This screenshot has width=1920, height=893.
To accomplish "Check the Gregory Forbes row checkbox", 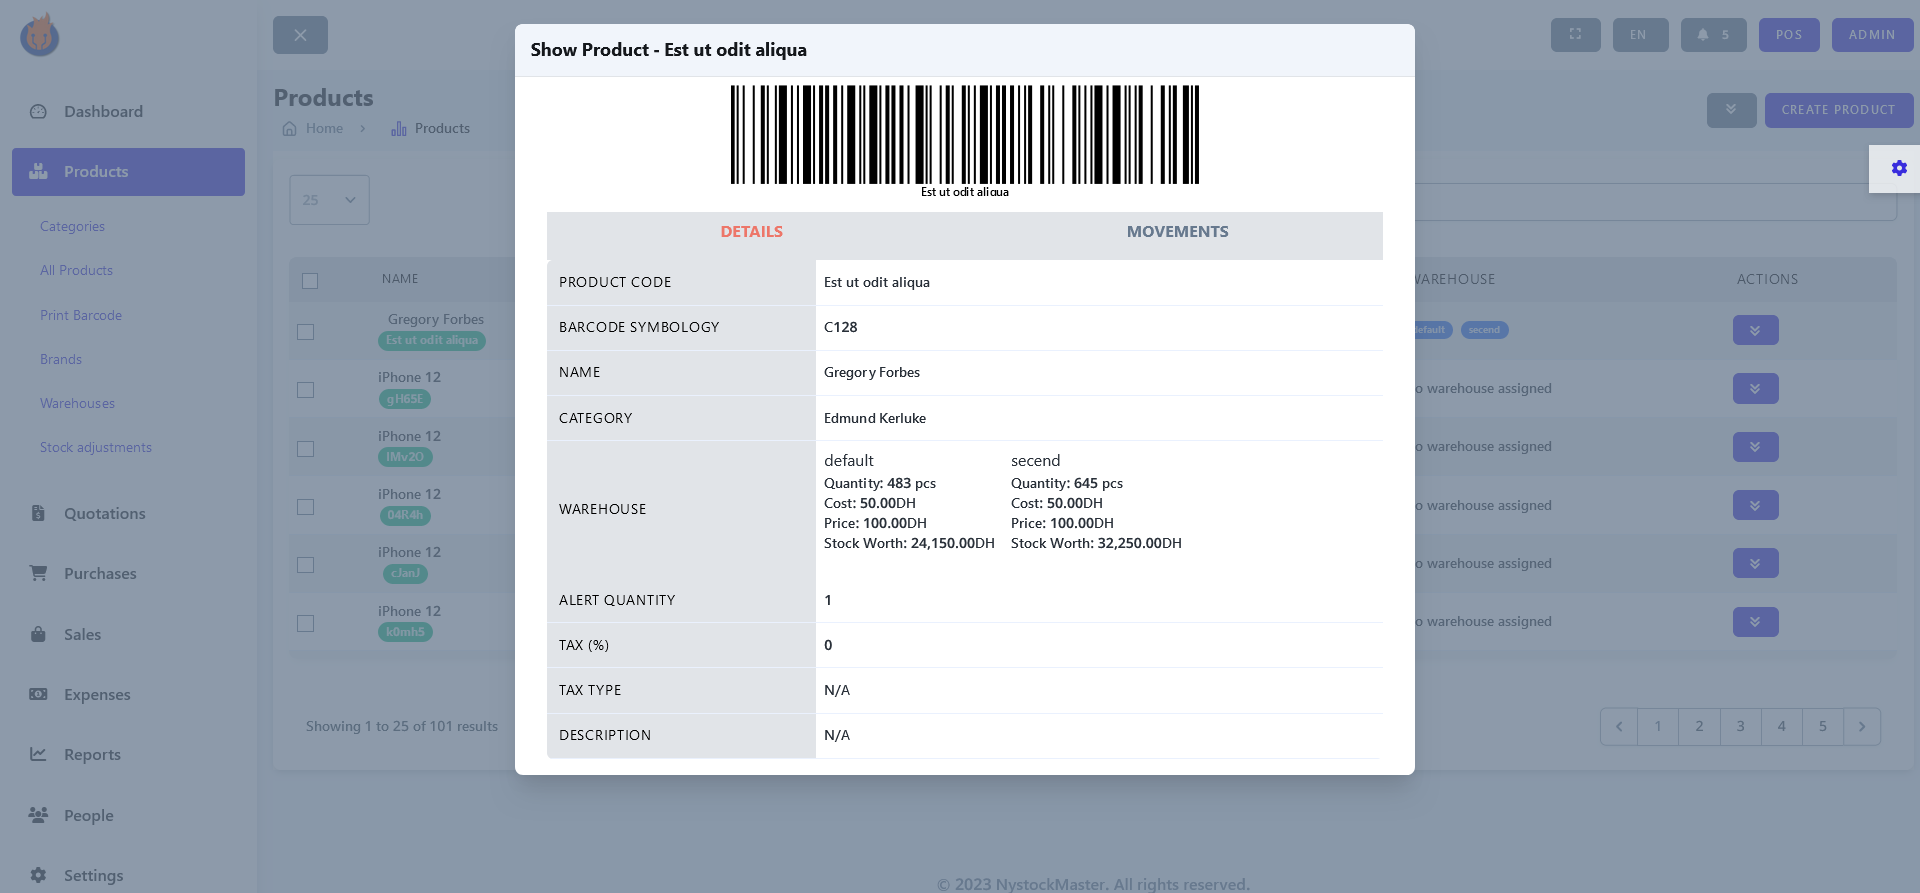I will pos(306,332).
